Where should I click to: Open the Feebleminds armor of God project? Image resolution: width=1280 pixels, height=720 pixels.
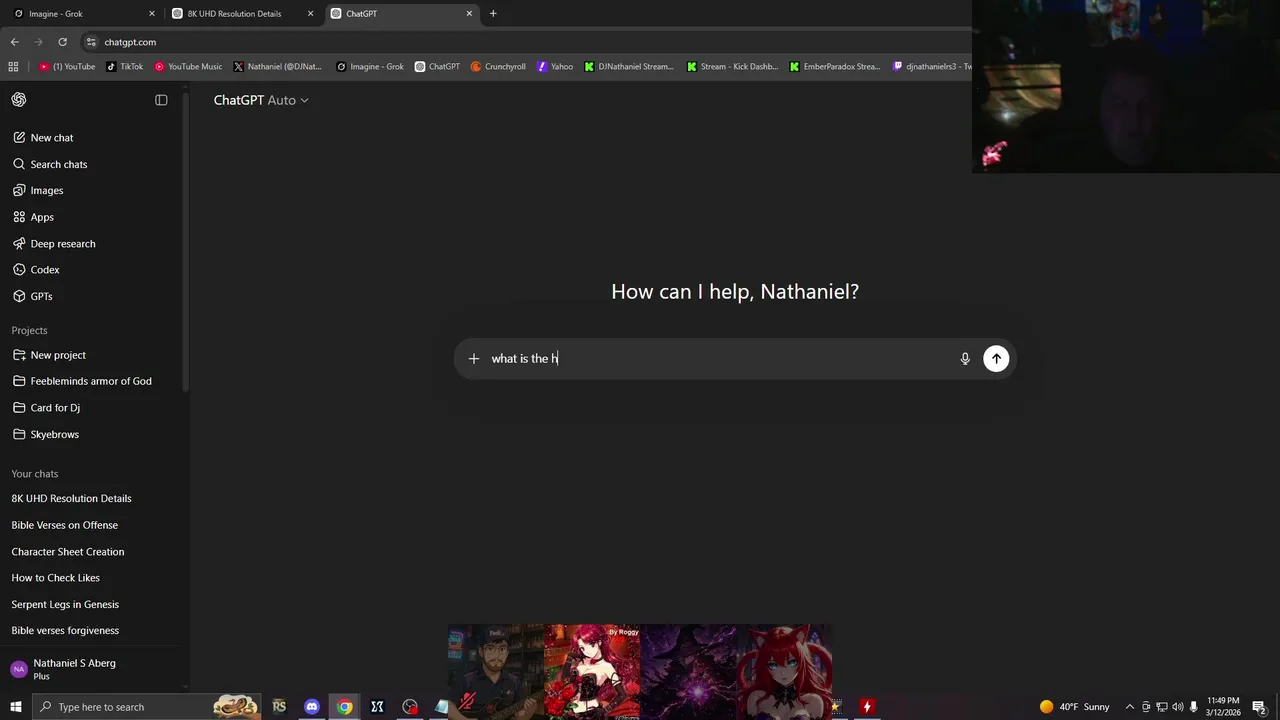(x=90, y=381)
